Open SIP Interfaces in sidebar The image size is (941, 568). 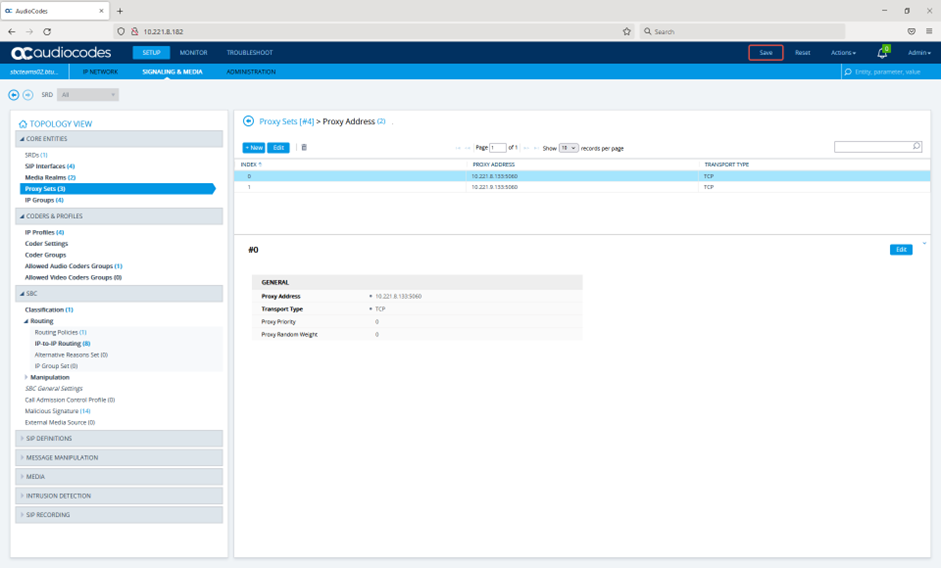(50, 166)
